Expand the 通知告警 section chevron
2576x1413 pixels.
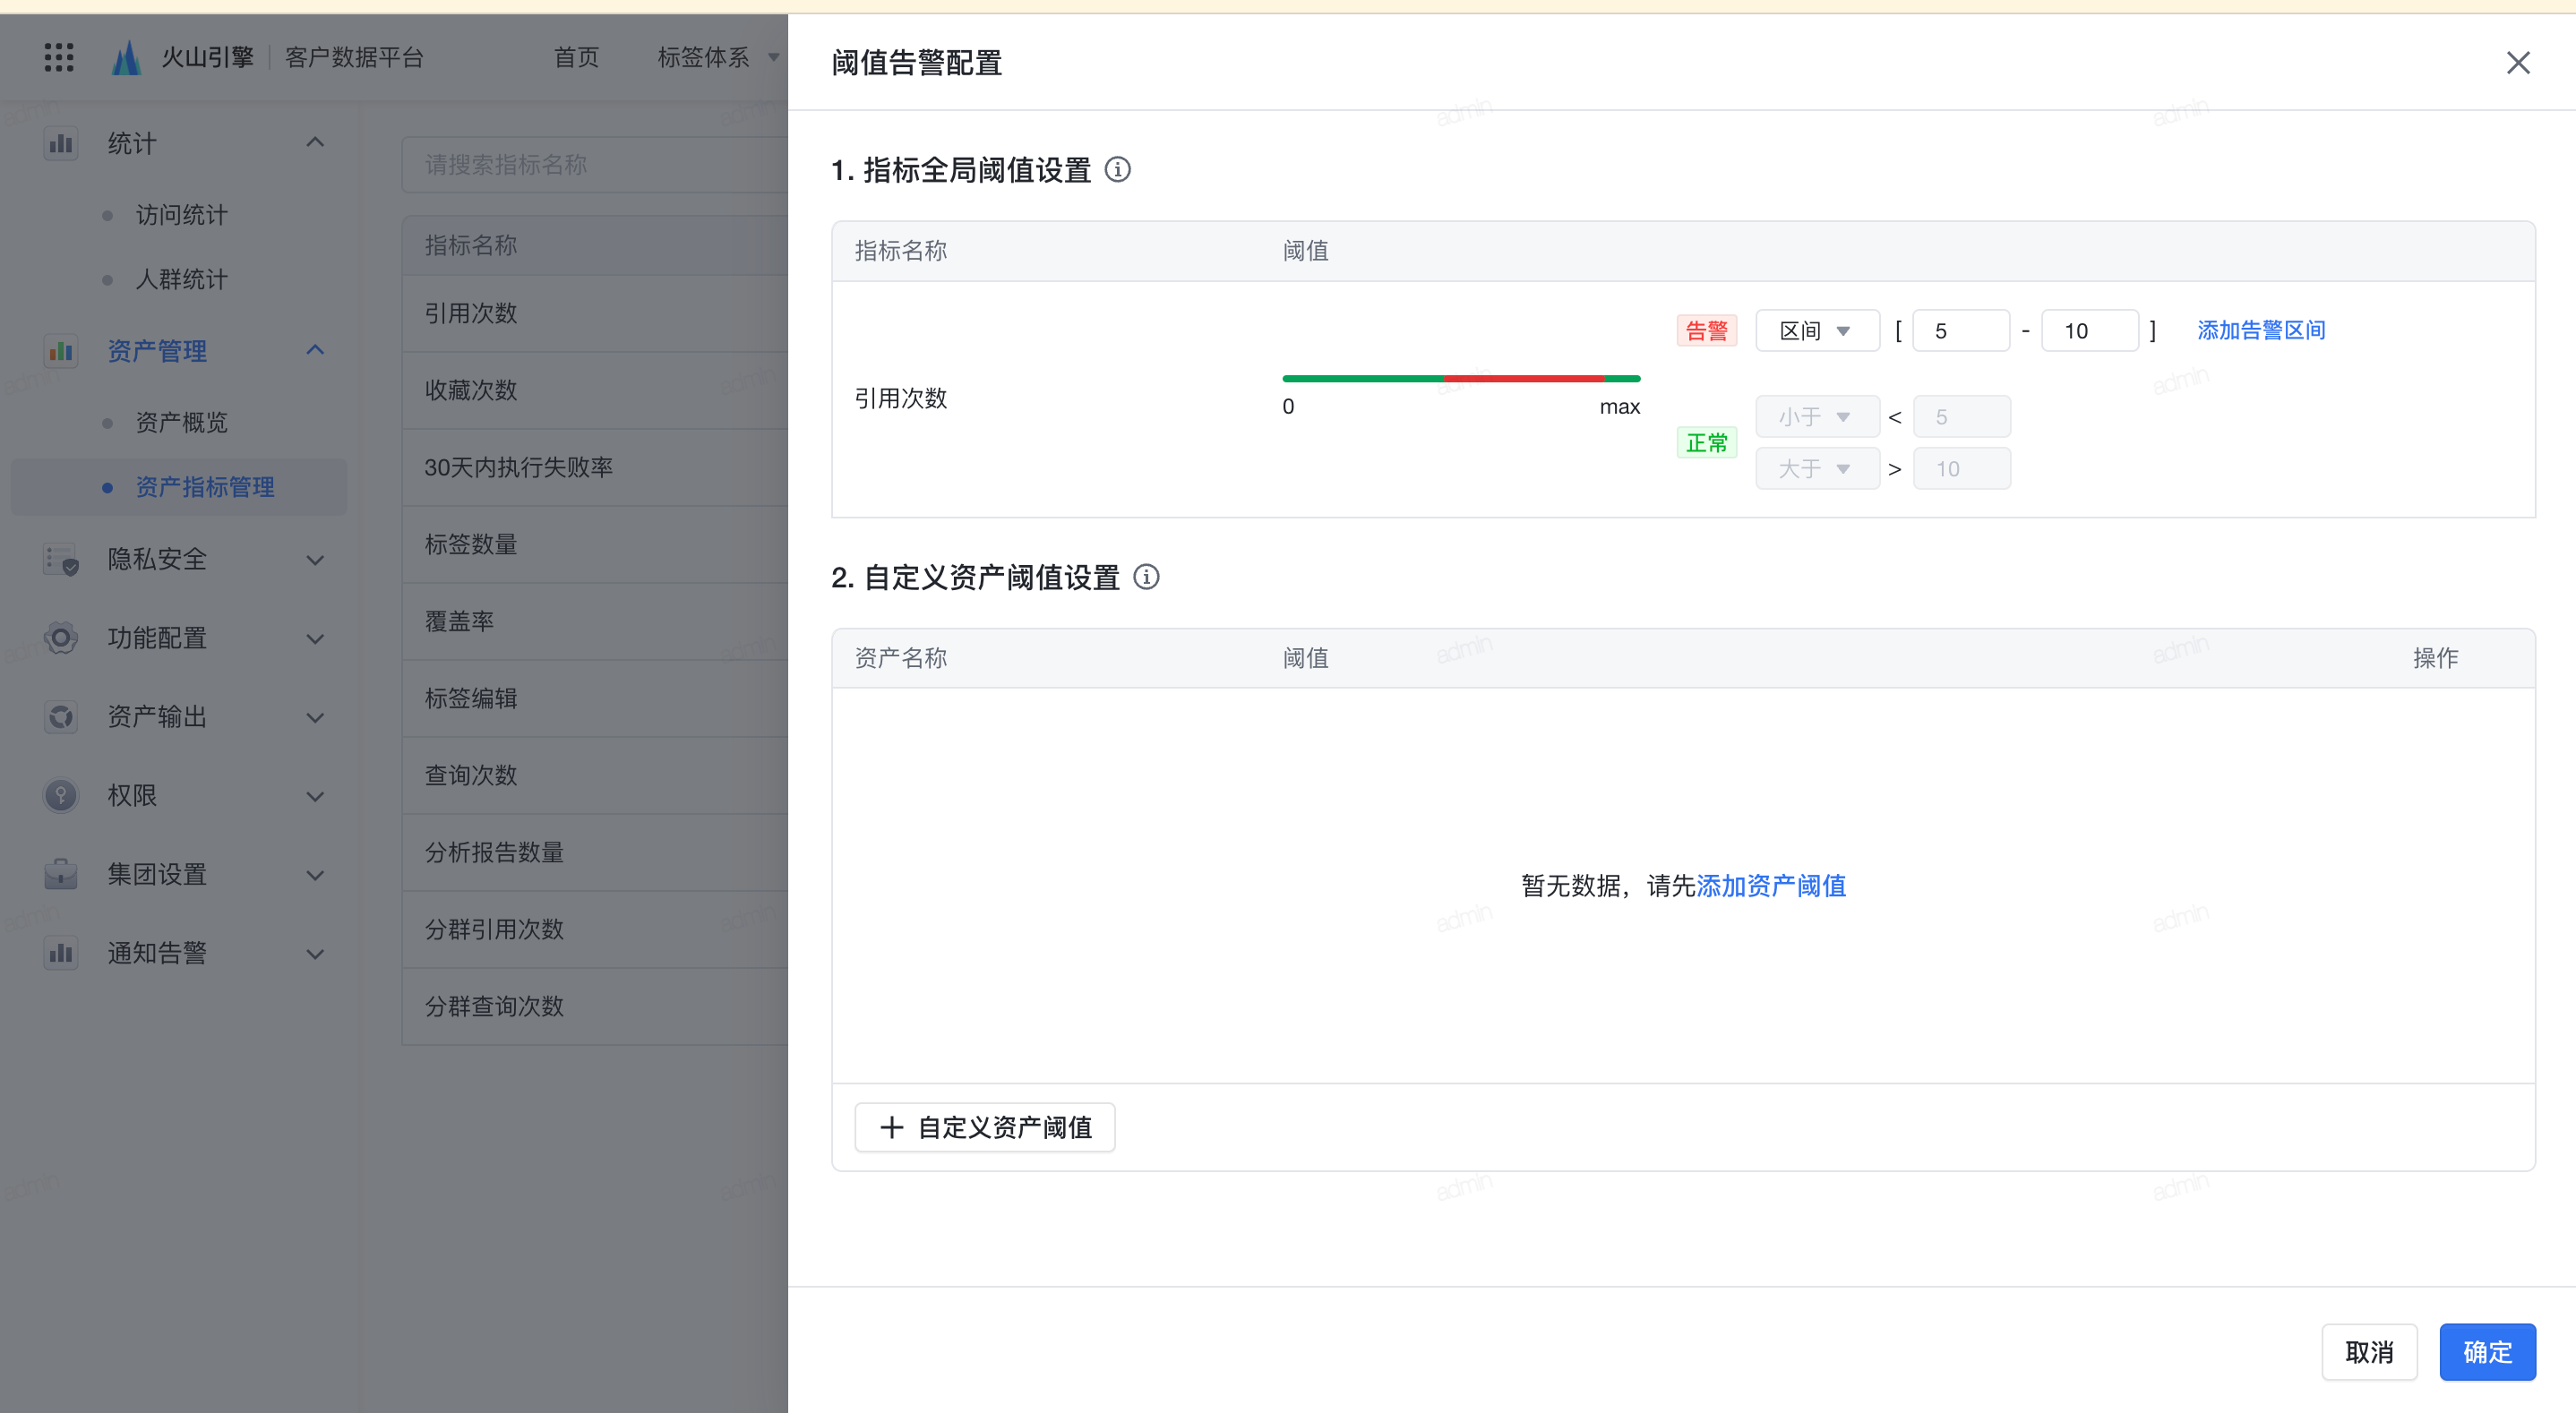[315, 954]
